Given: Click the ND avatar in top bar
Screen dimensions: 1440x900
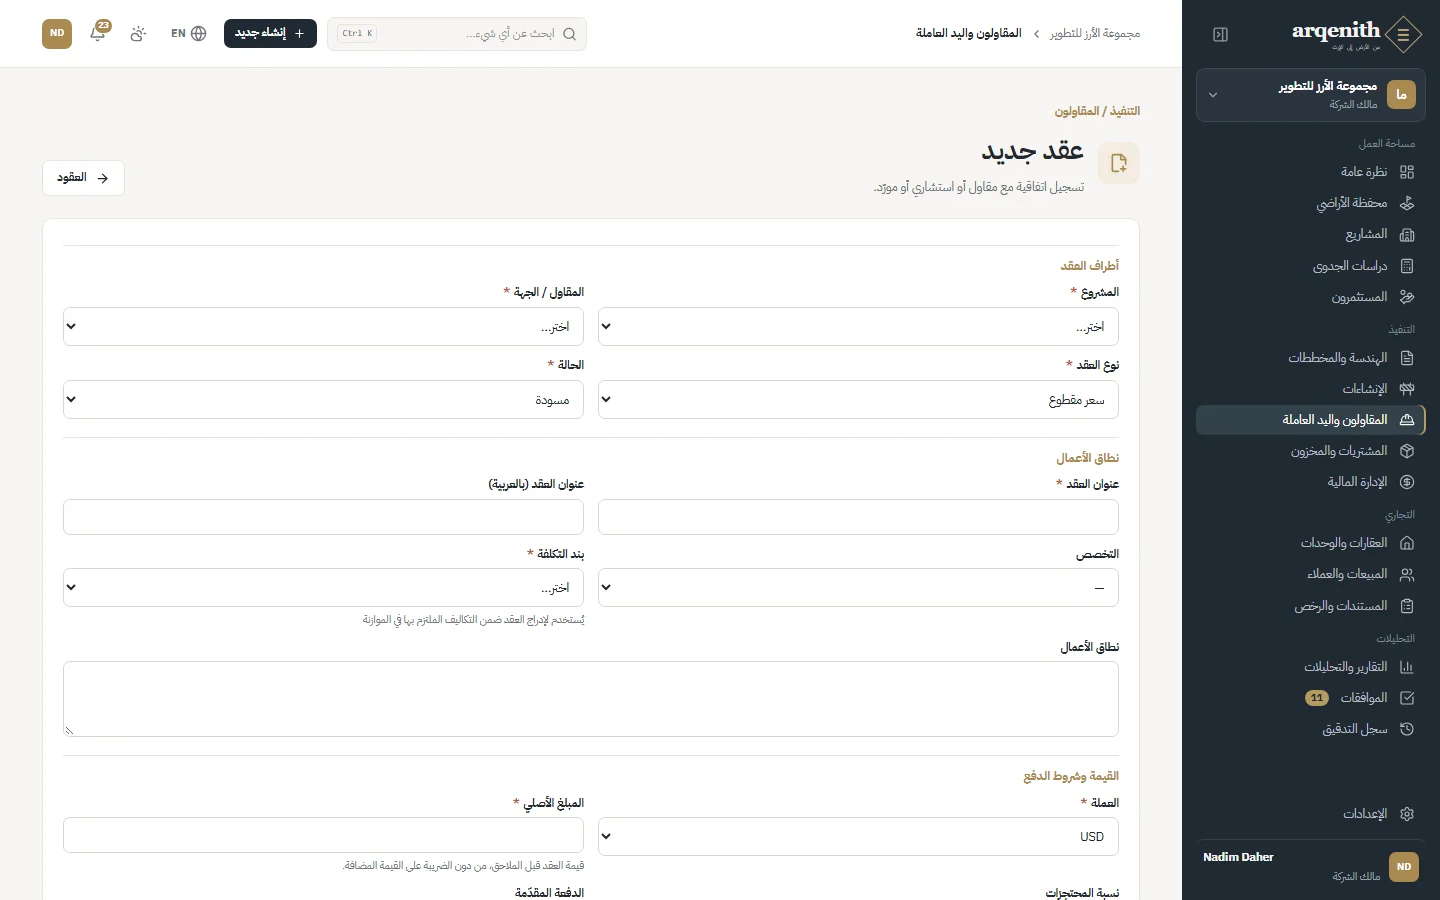Looking at the screenshot, I should click(57, 33).
